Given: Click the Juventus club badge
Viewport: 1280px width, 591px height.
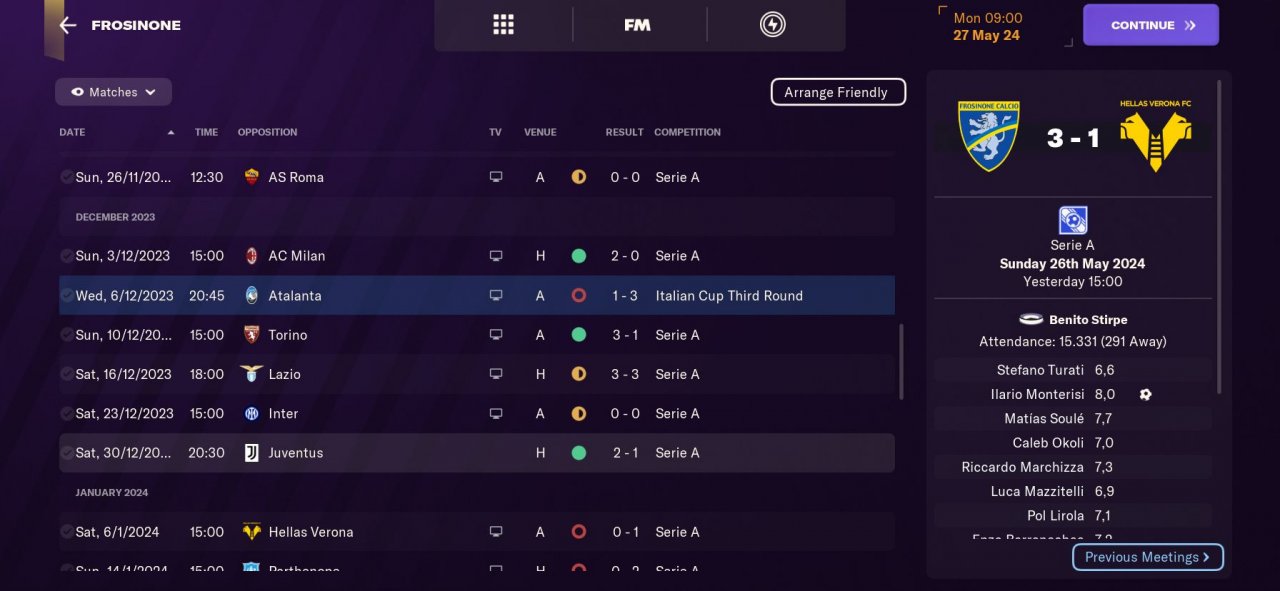Looking at the screenshot, I should pos(251,453).
